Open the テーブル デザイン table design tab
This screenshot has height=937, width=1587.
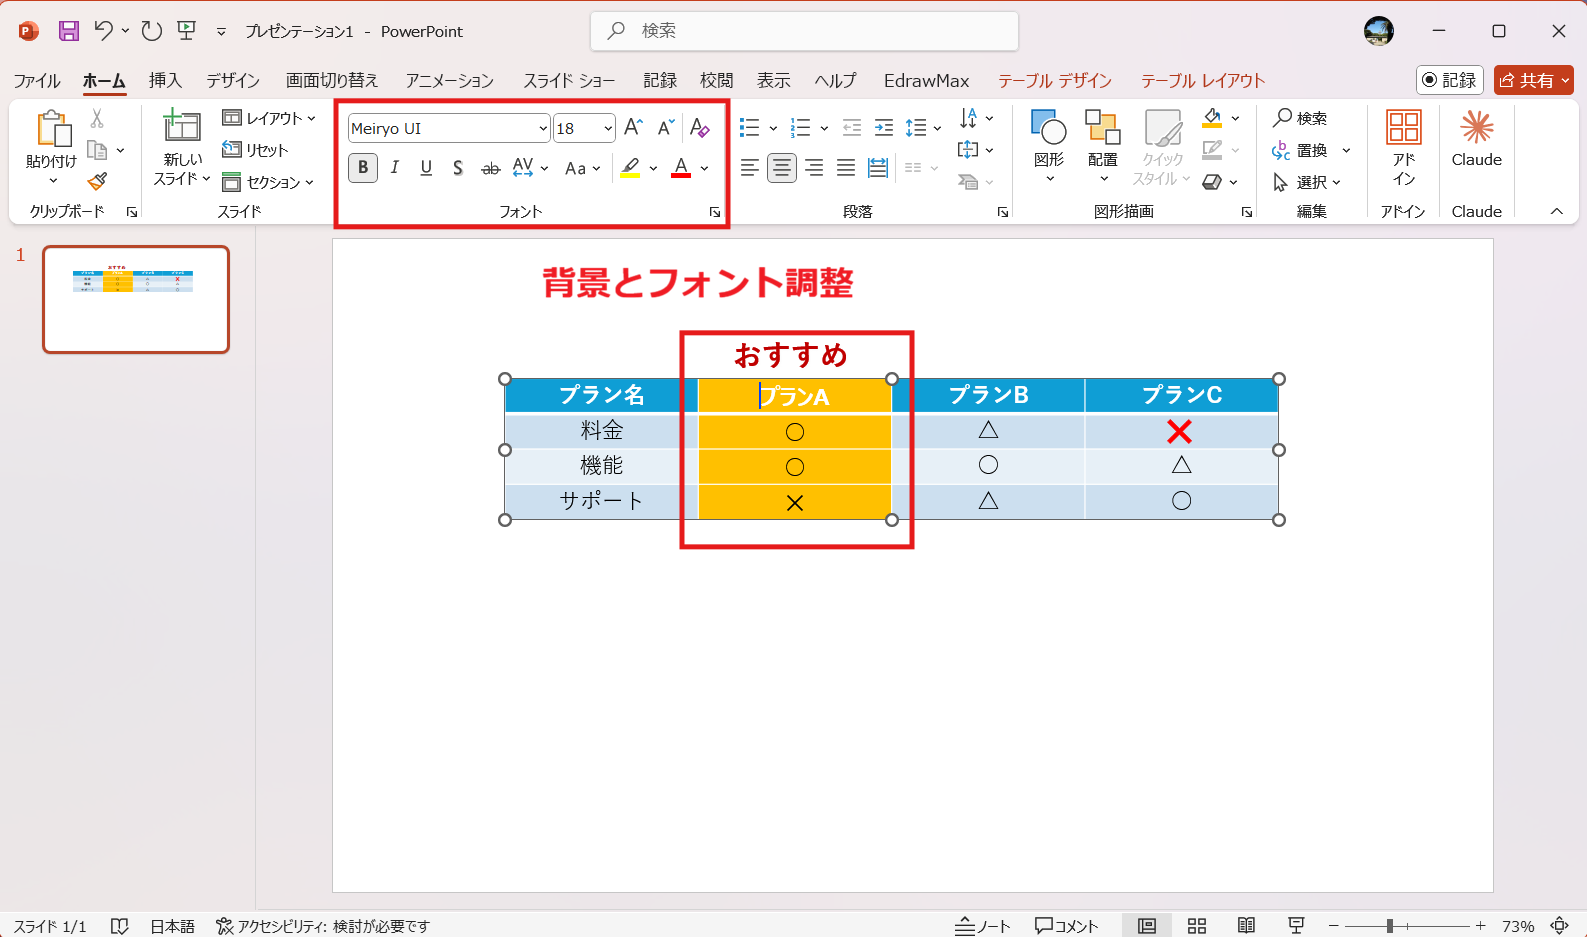1055,81
